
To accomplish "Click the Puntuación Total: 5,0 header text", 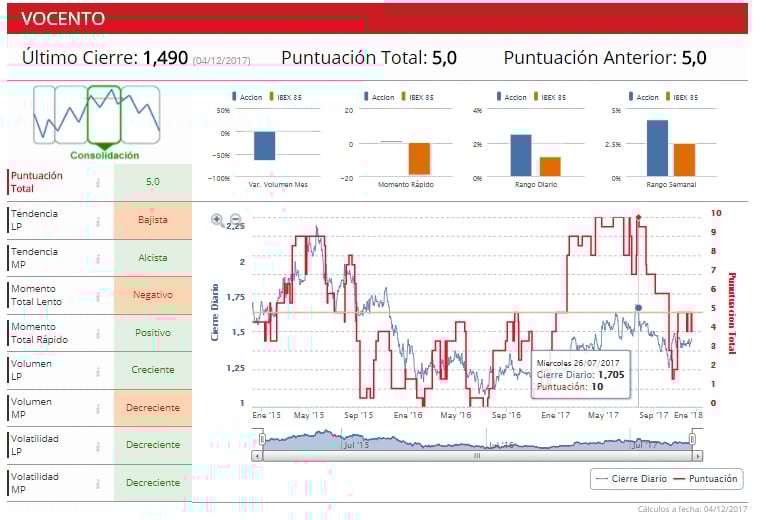I will [x=369, y=58].
